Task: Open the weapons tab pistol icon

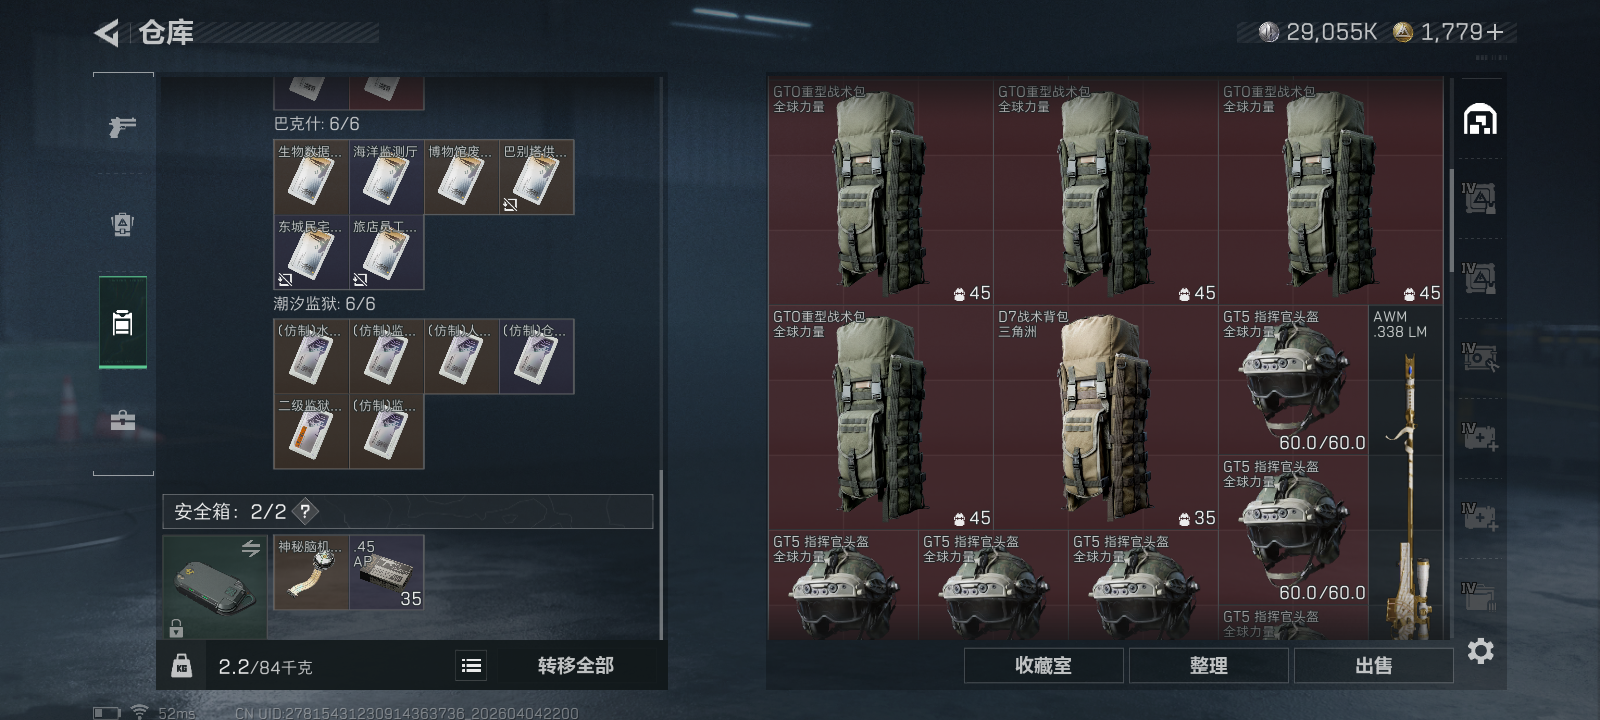Action: pos(122,127)
